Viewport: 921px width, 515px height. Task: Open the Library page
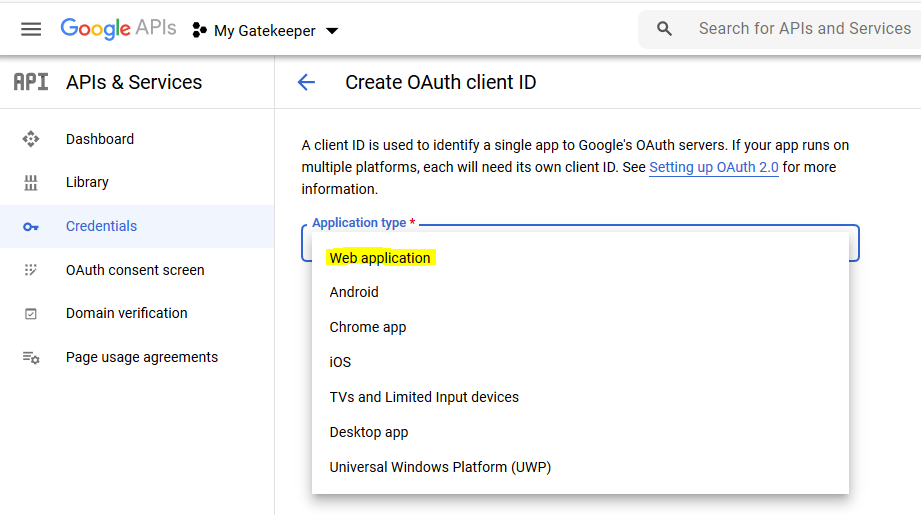[x=87, y=182]
